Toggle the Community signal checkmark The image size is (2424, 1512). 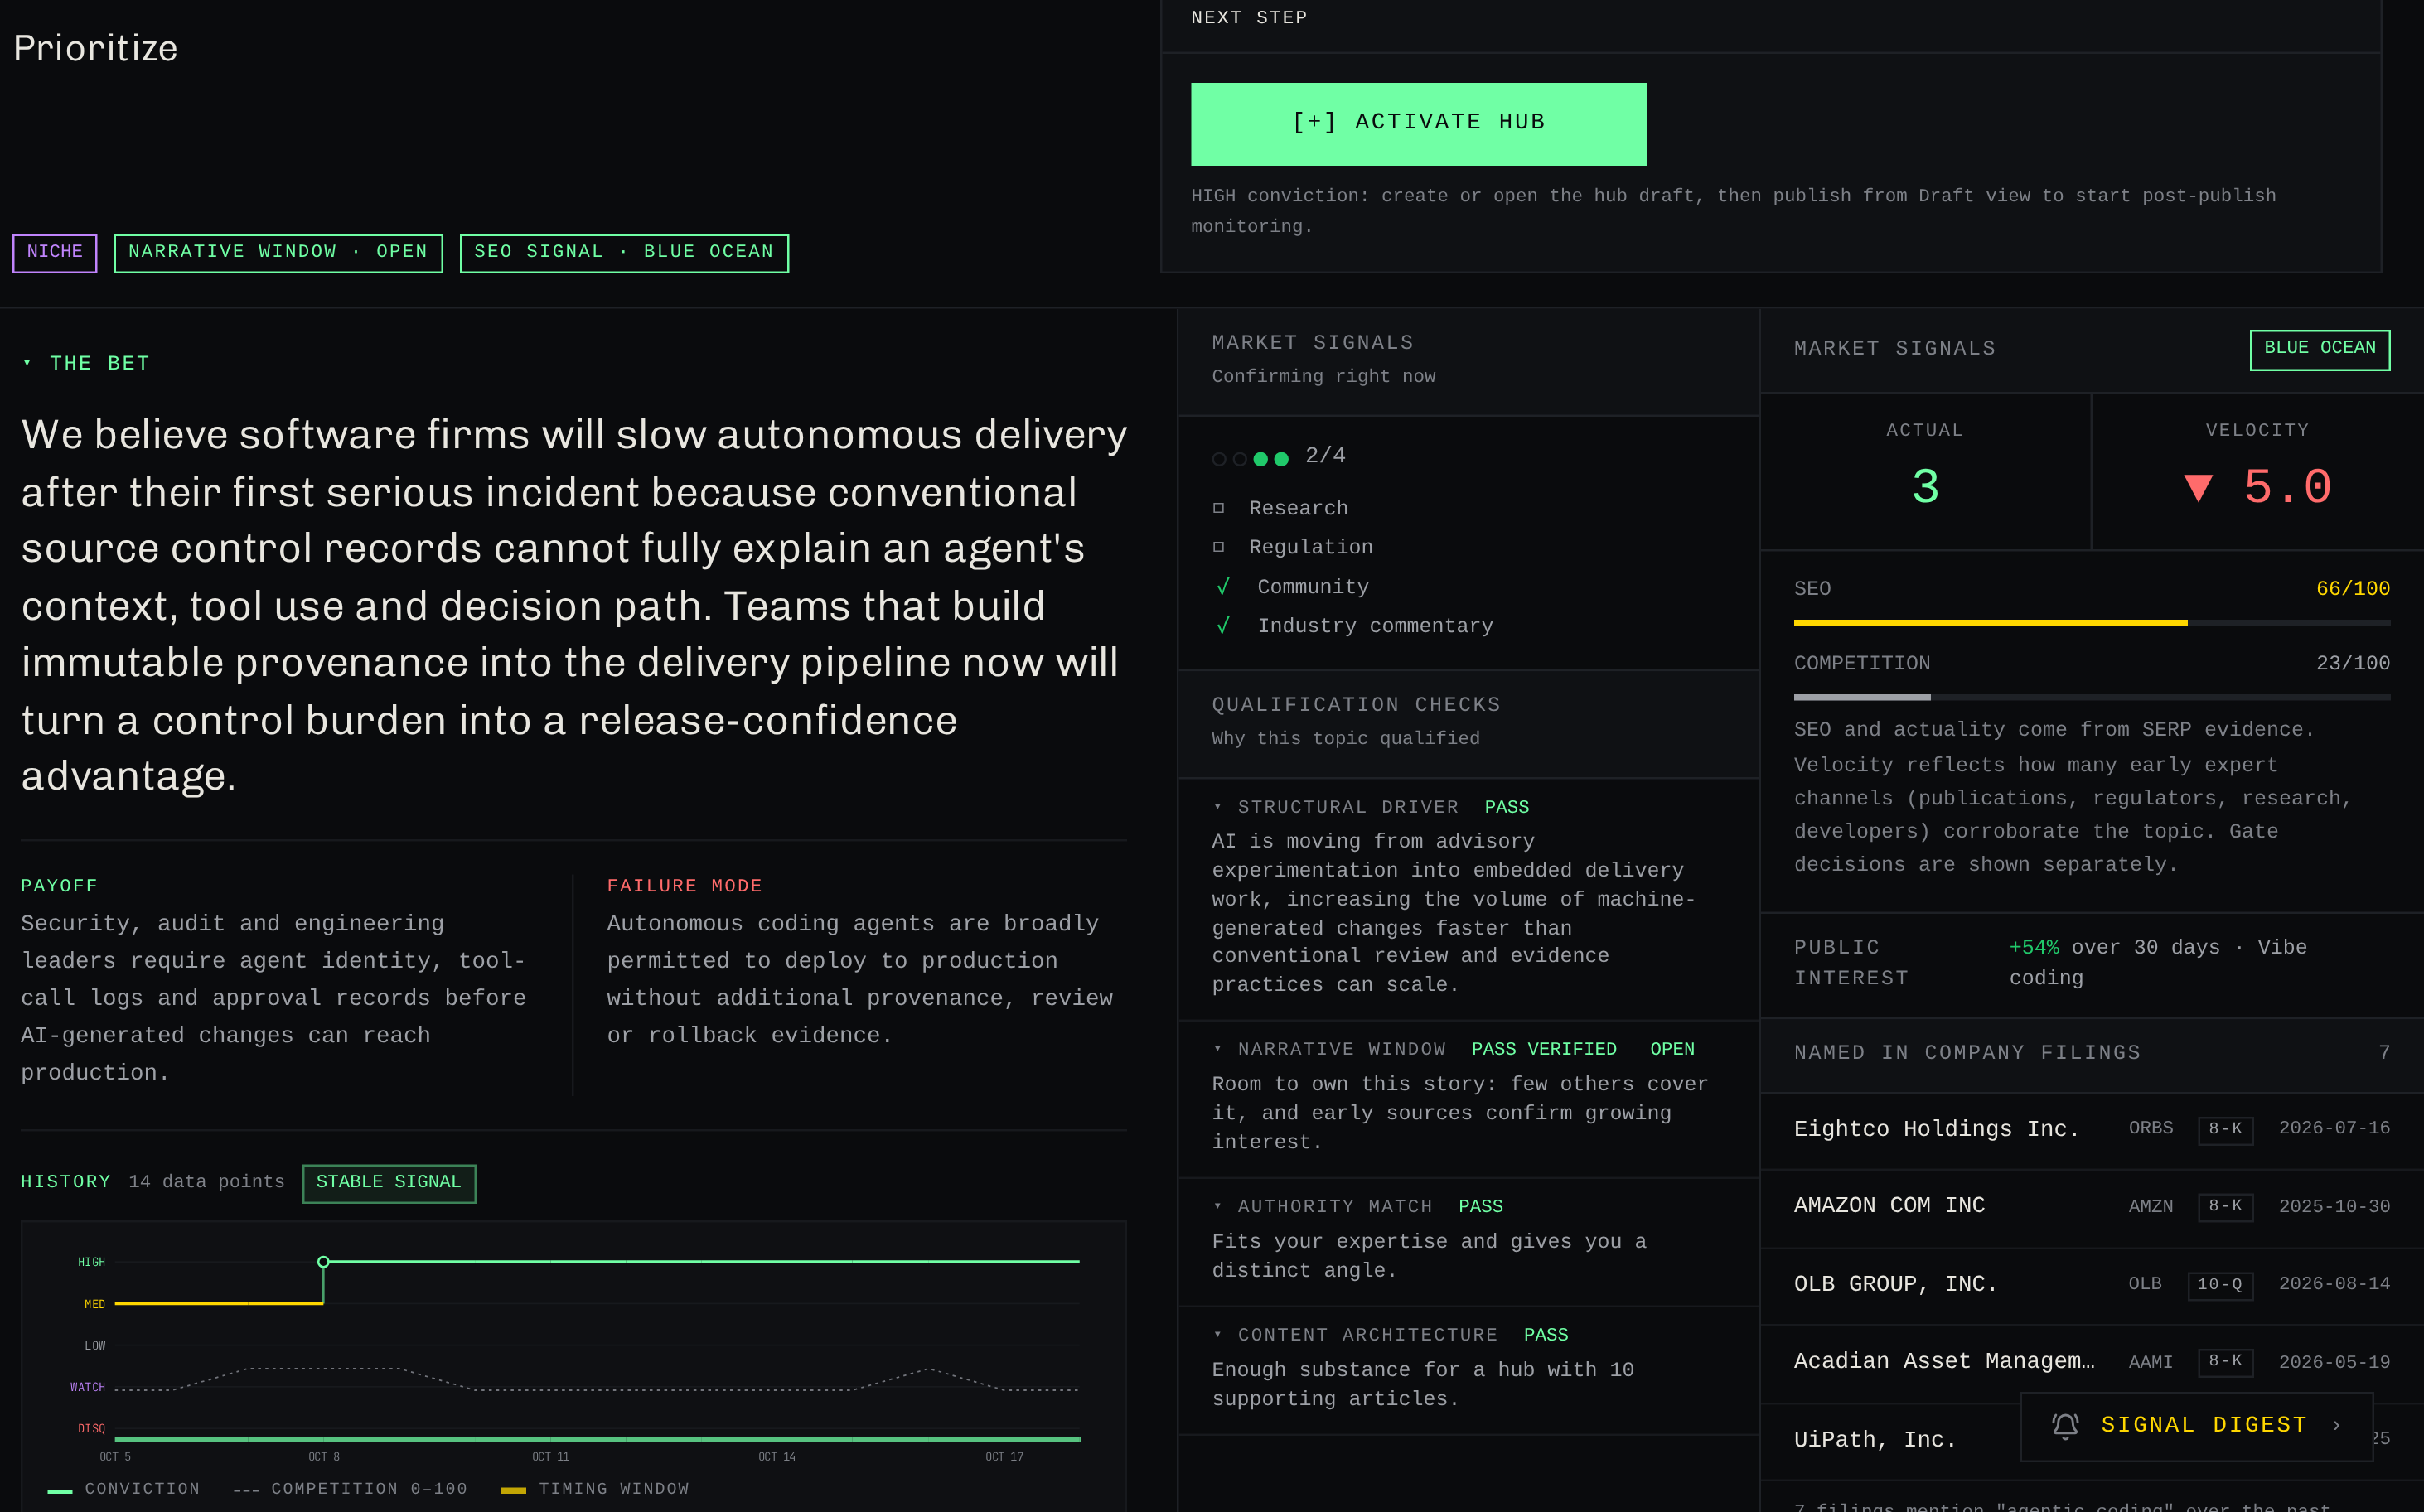(1223, 587)
